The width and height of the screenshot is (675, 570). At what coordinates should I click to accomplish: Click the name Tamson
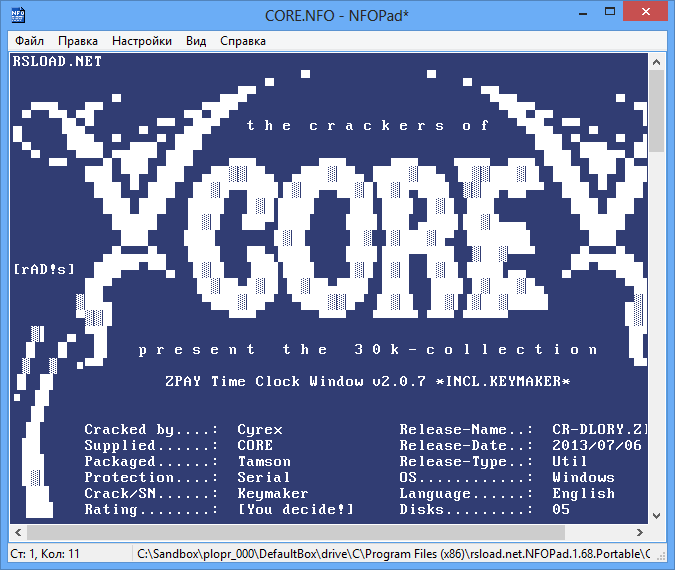coord(264,462)
